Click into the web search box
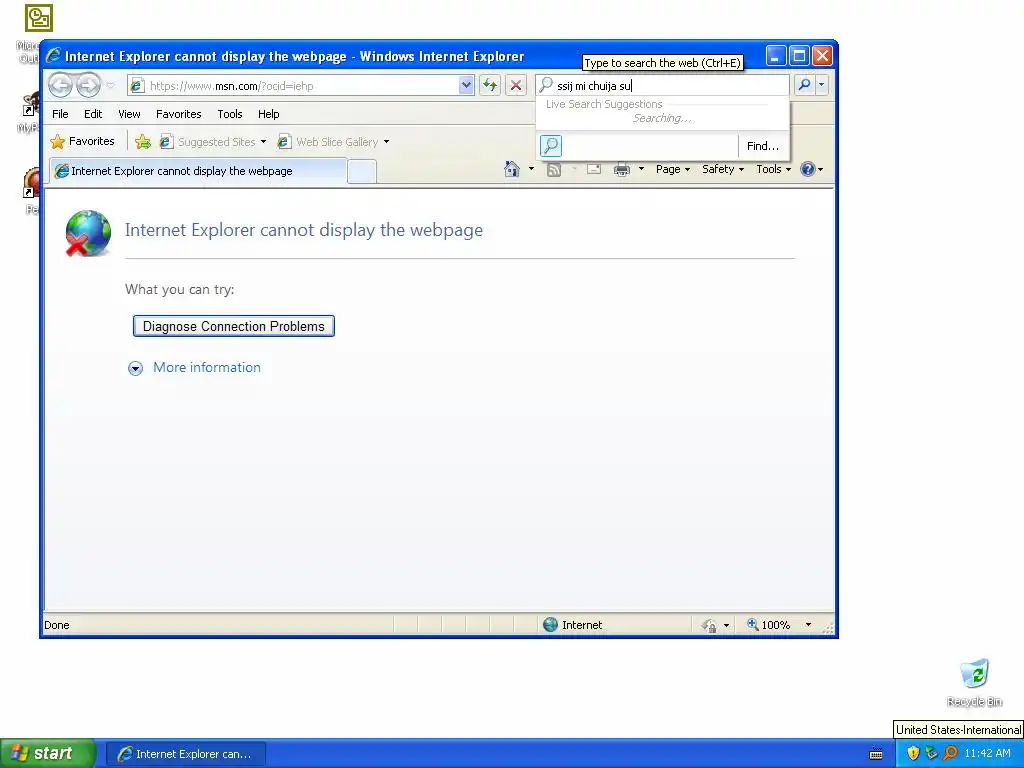The width and height of the screenshot is (1024, 768). coord(662,86)
